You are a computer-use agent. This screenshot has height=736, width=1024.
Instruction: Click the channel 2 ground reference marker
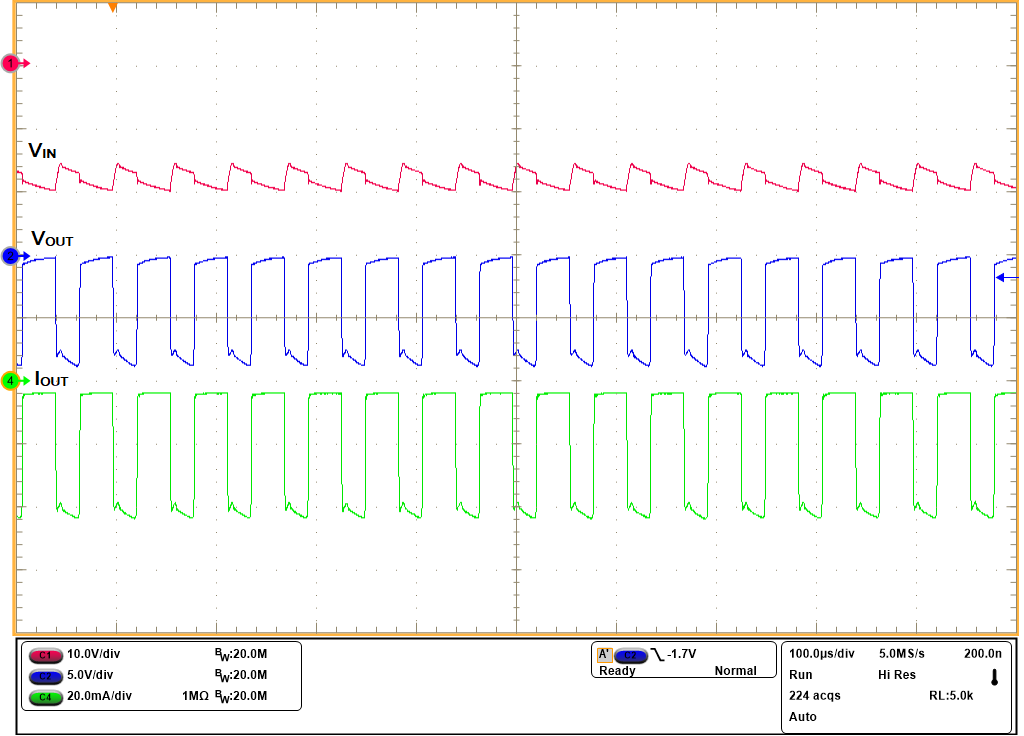coord(8,257)
